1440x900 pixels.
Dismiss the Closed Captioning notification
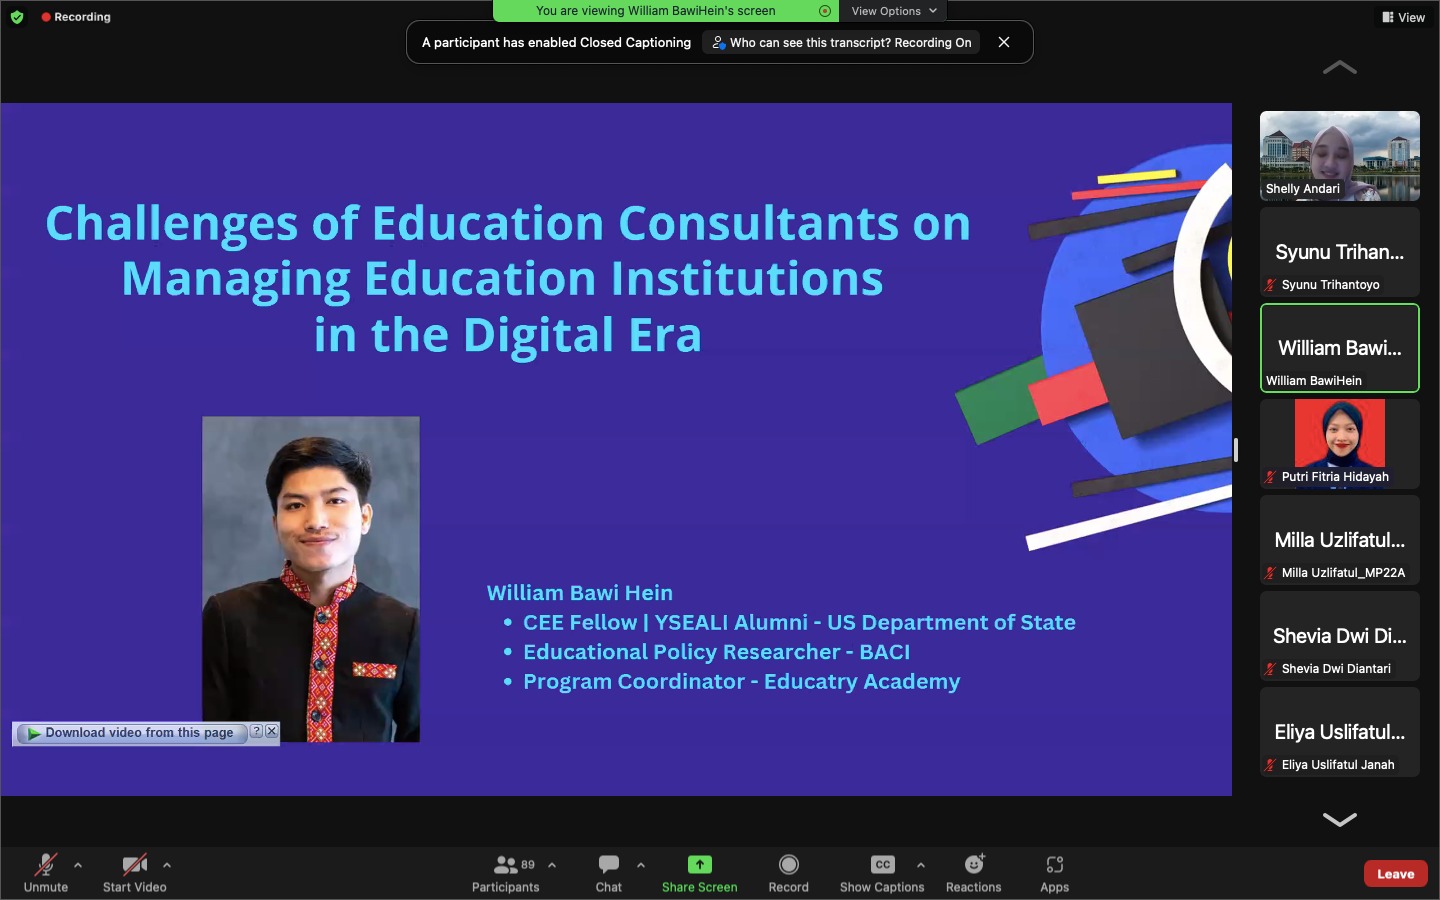click(x=1004, y=42)
